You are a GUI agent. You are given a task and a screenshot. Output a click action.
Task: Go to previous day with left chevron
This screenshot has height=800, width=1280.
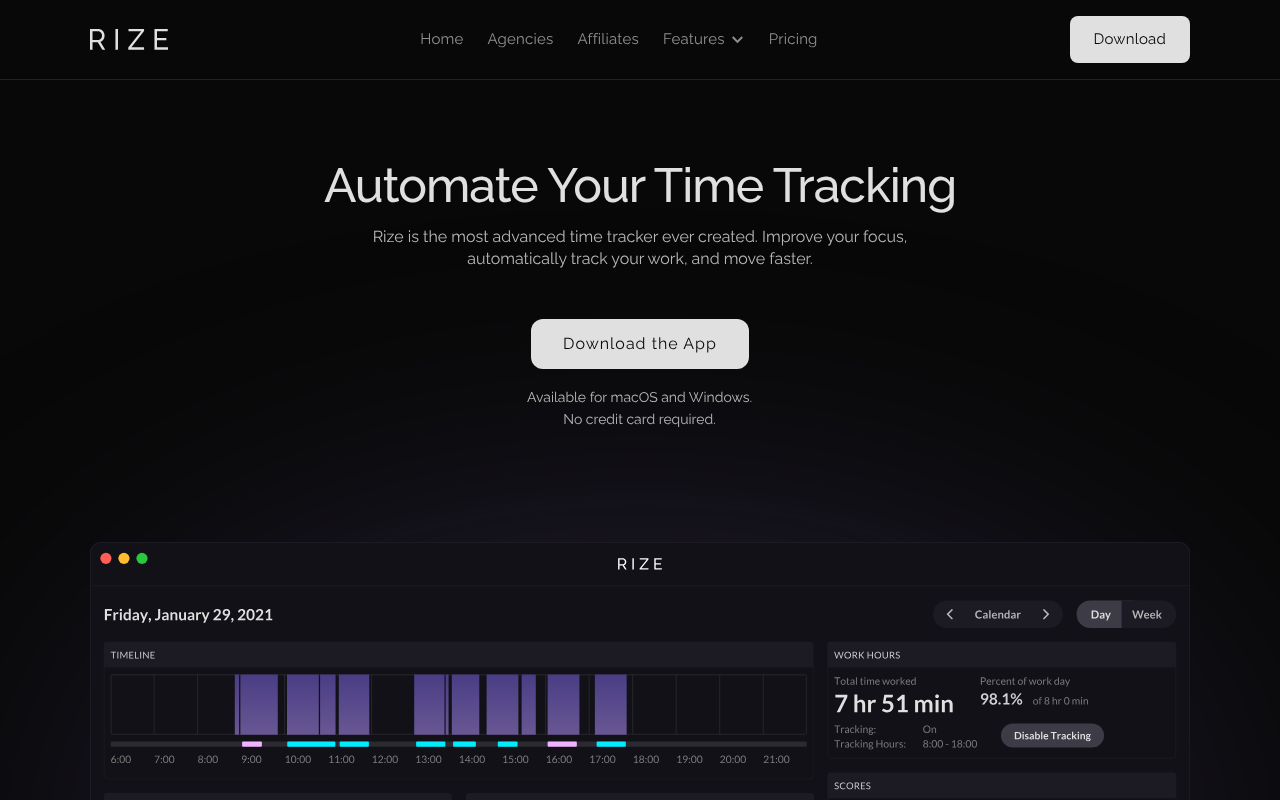(x=950, y=614)
